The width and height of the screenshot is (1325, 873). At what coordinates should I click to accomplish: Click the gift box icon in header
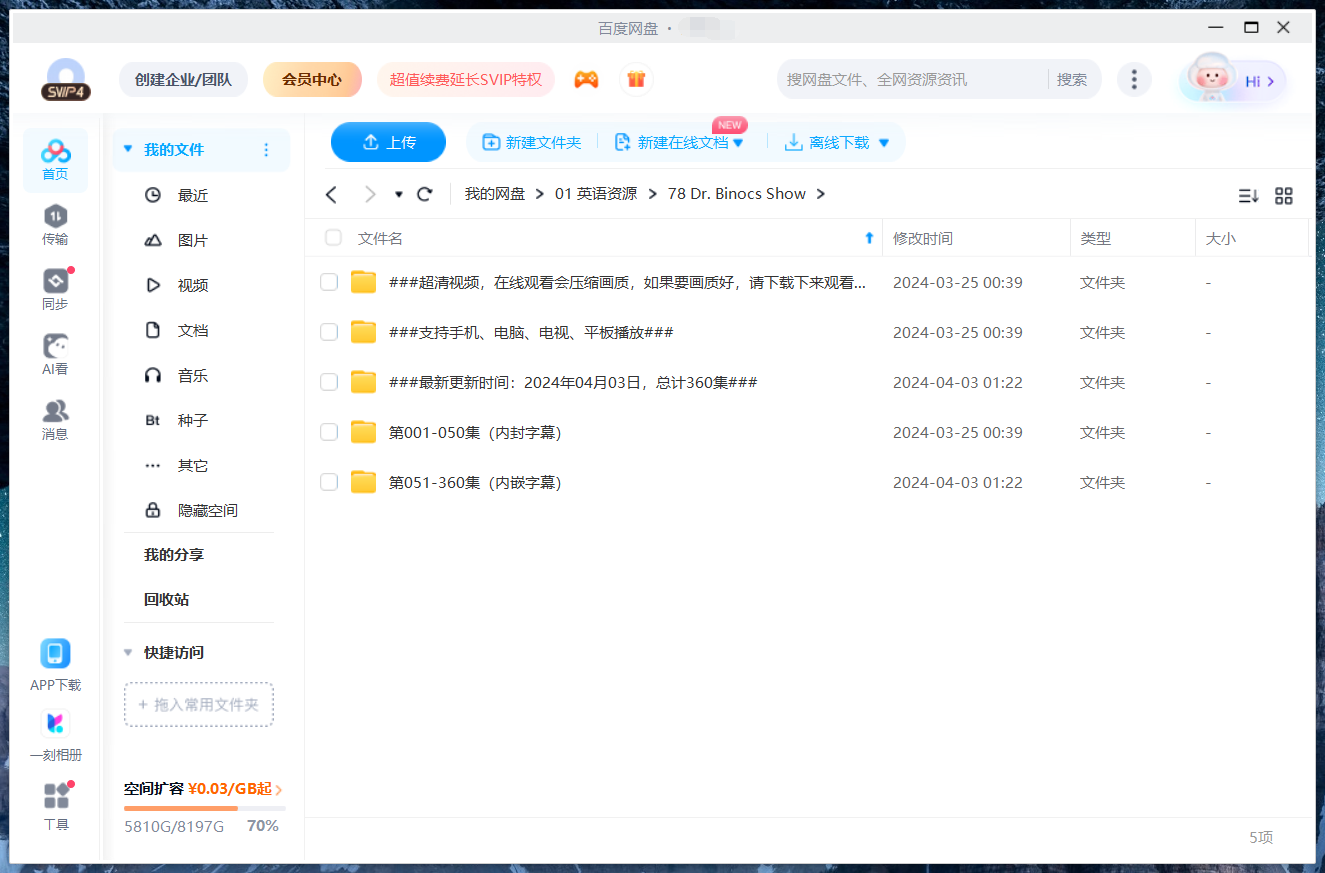(x=636, y=79)
